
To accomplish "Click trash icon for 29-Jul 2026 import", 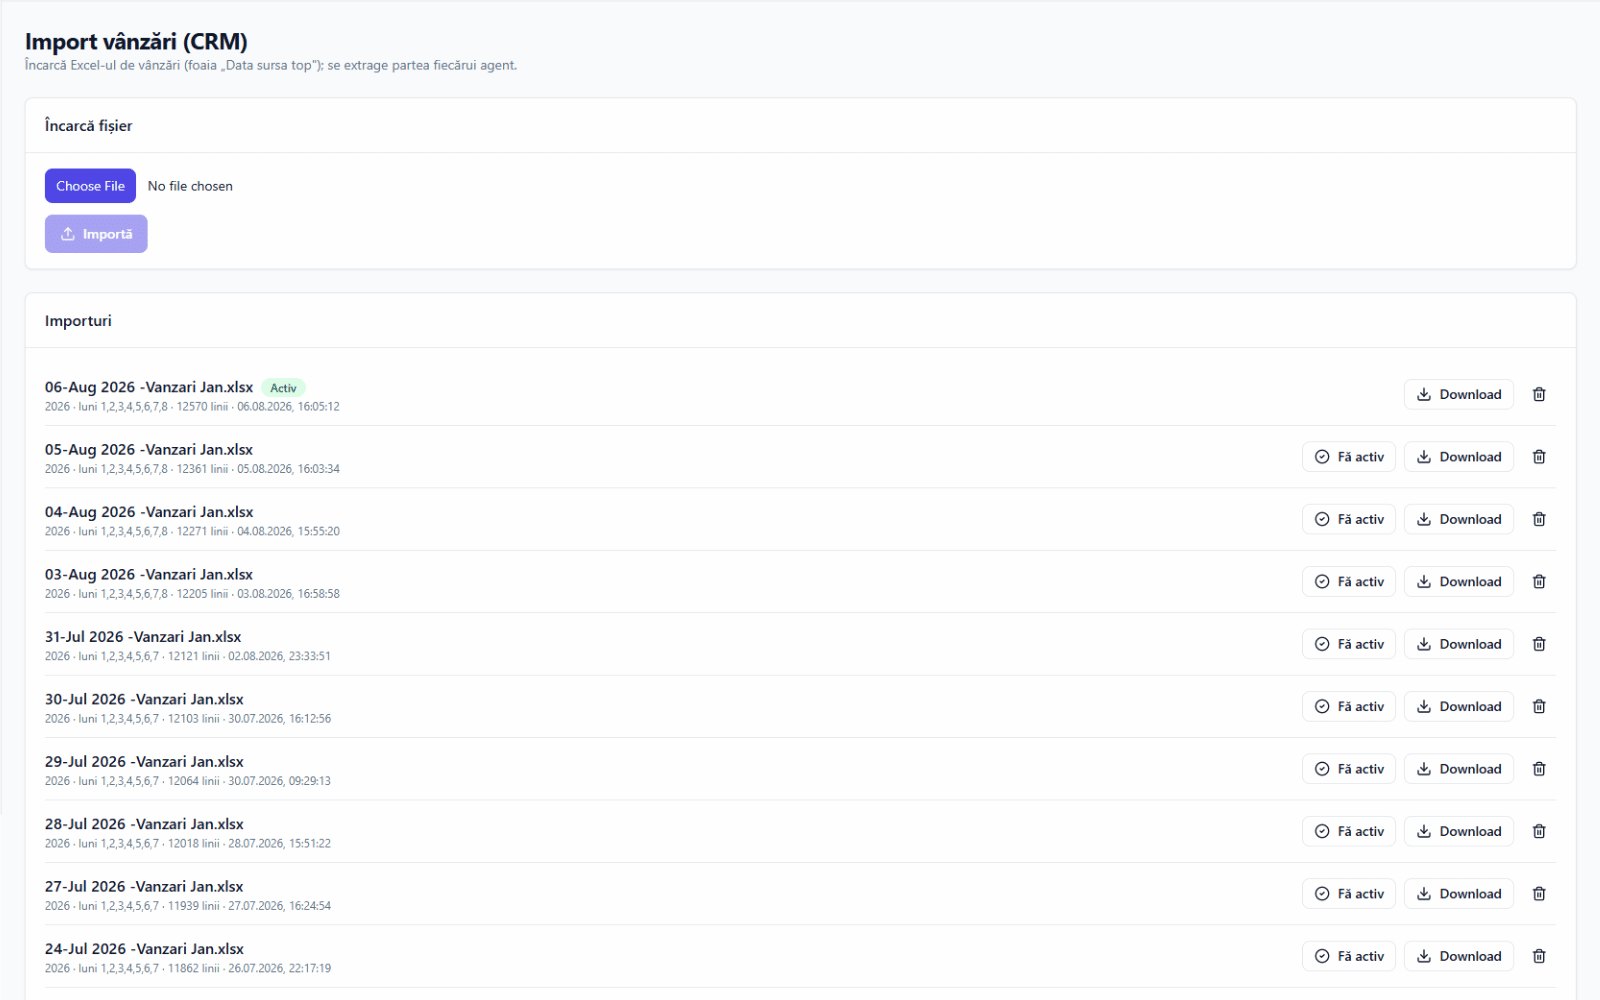I will [1539, 769].
